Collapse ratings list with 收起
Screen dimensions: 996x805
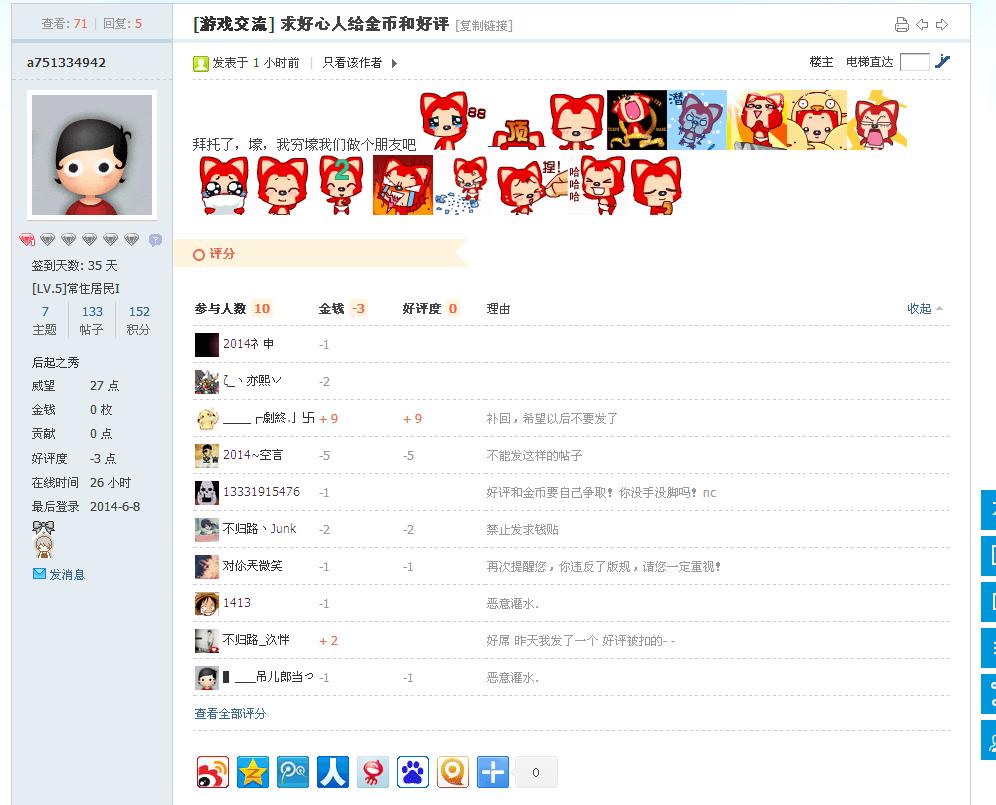pyautogui.click(x=924, y=309)
